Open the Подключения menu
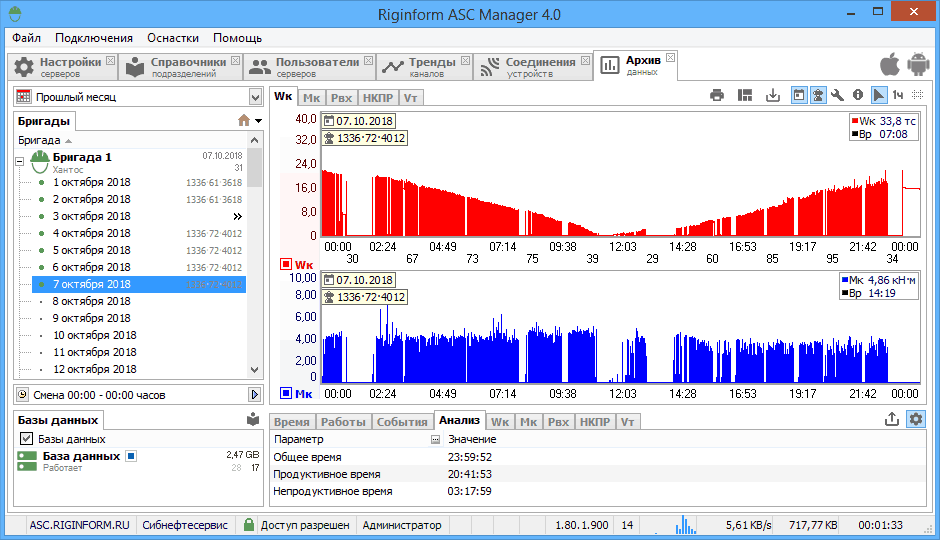Image resolution: width=940 pixels, height=540 pixels. (x=94, y=38)
